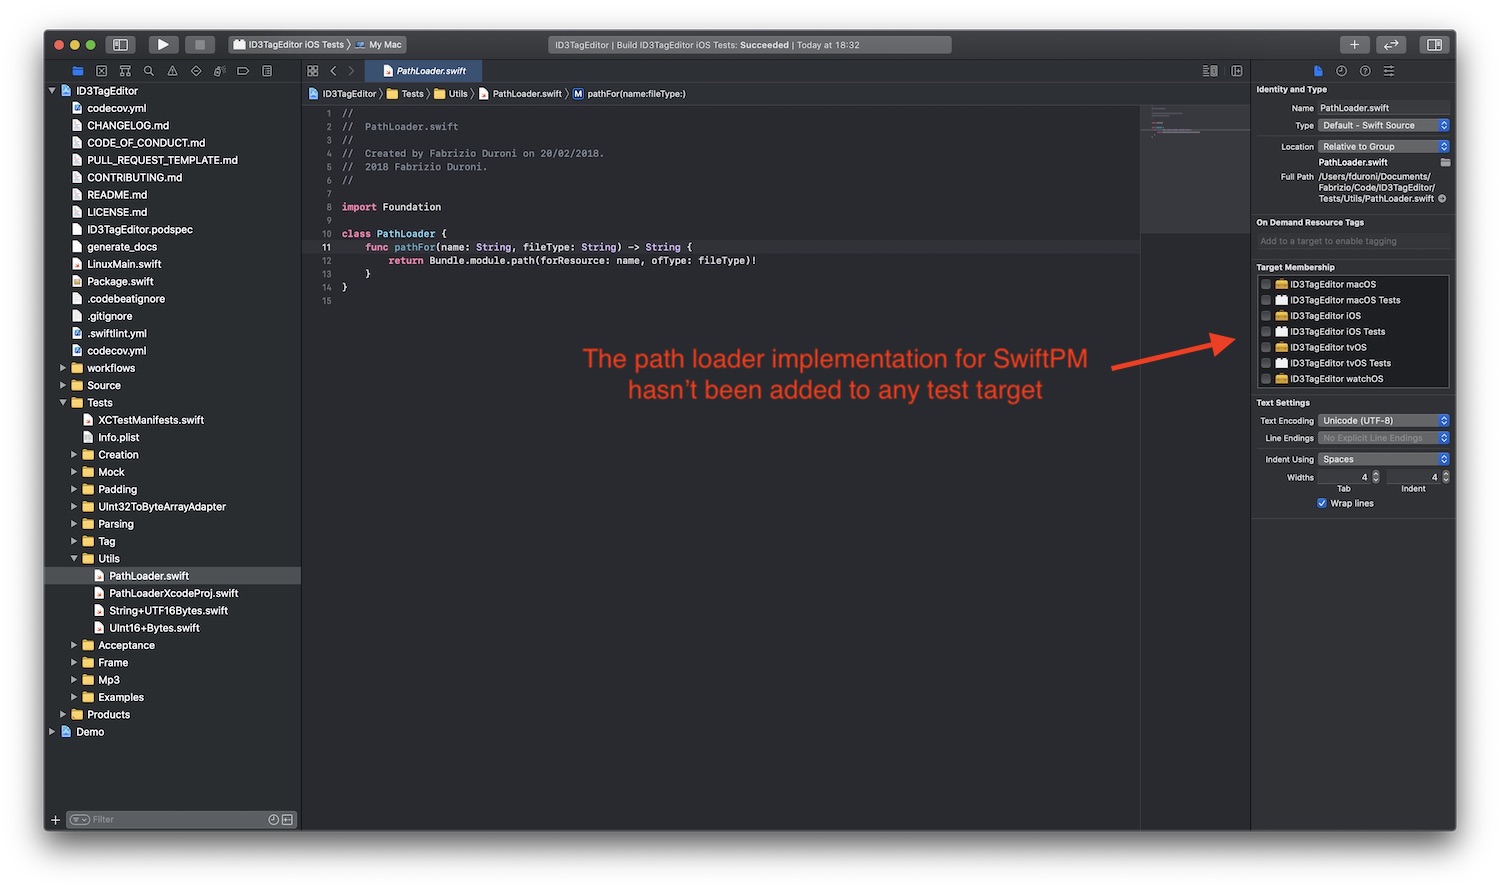Choose My Mac run destination
This screenshot has height=889, width=1500.
click(379, 45)
